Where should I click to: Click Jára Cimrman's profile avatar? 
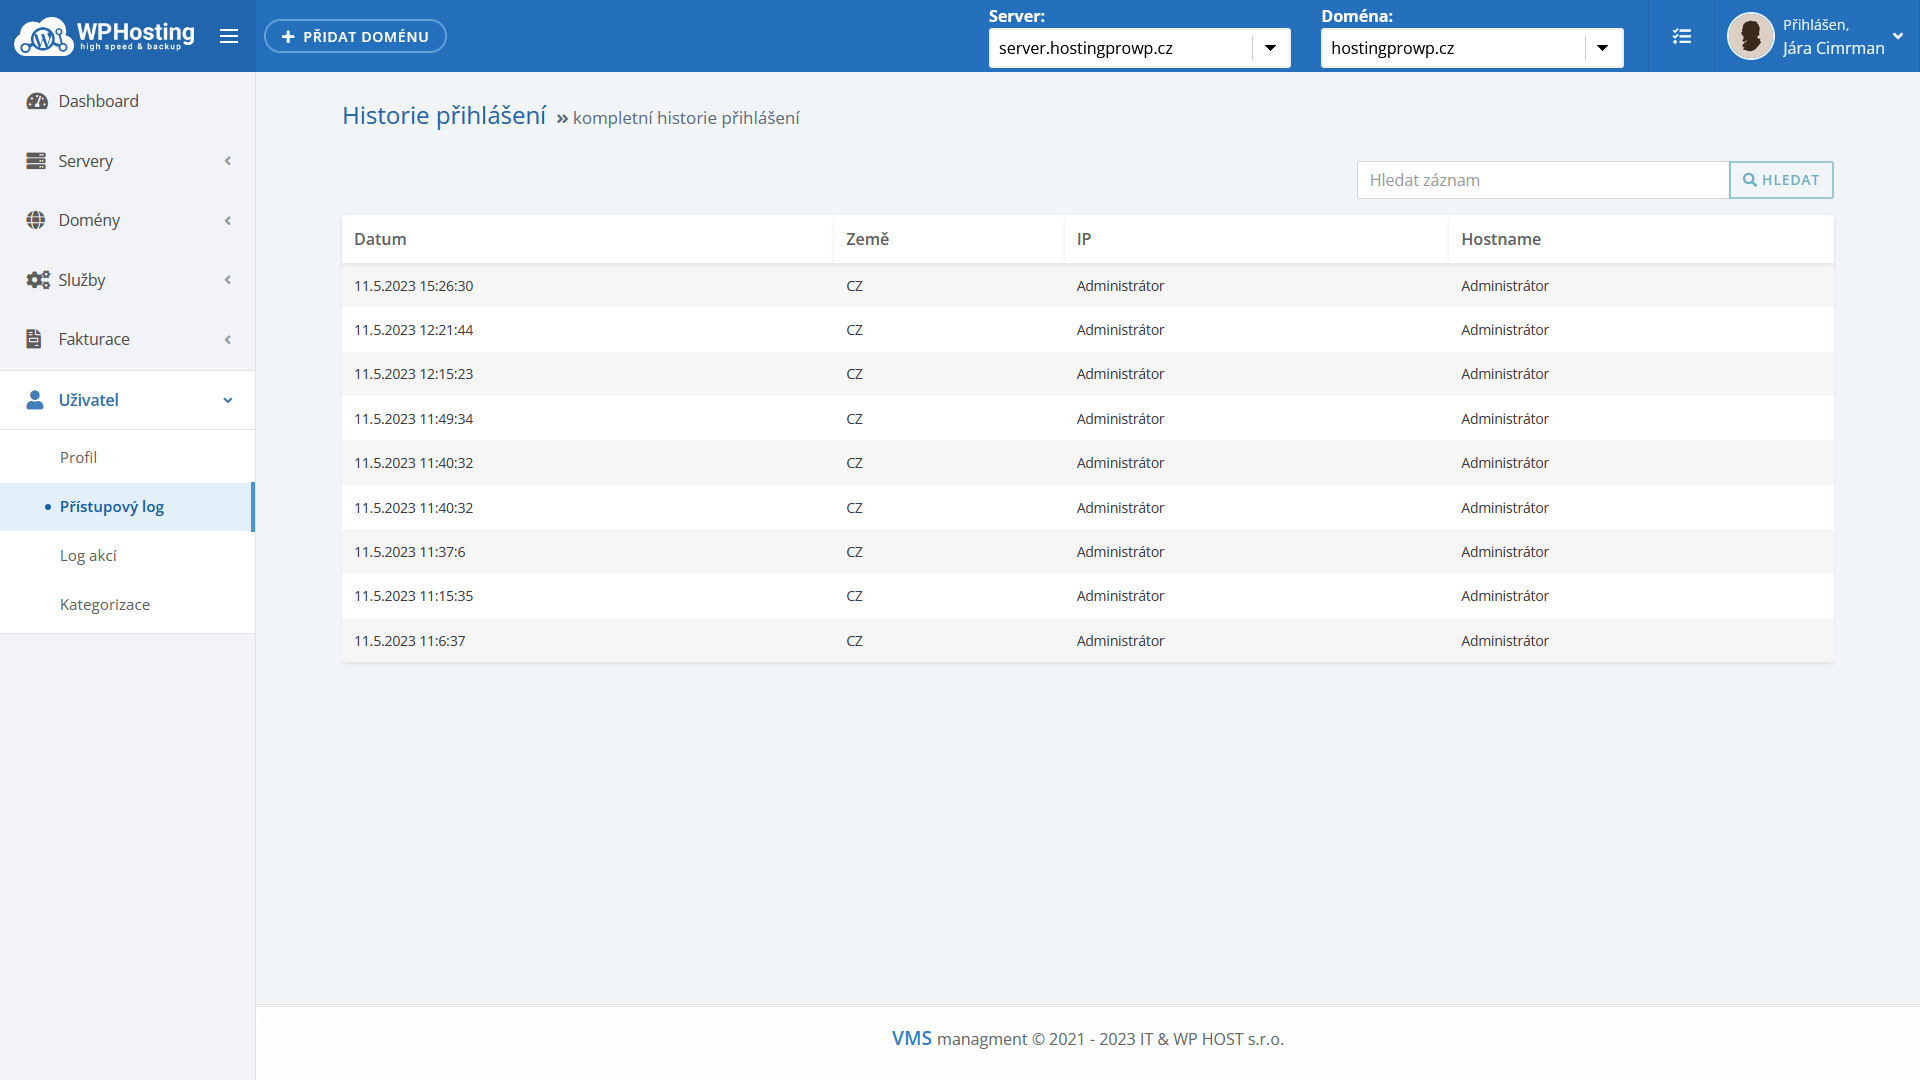[x=1750, y=36]
